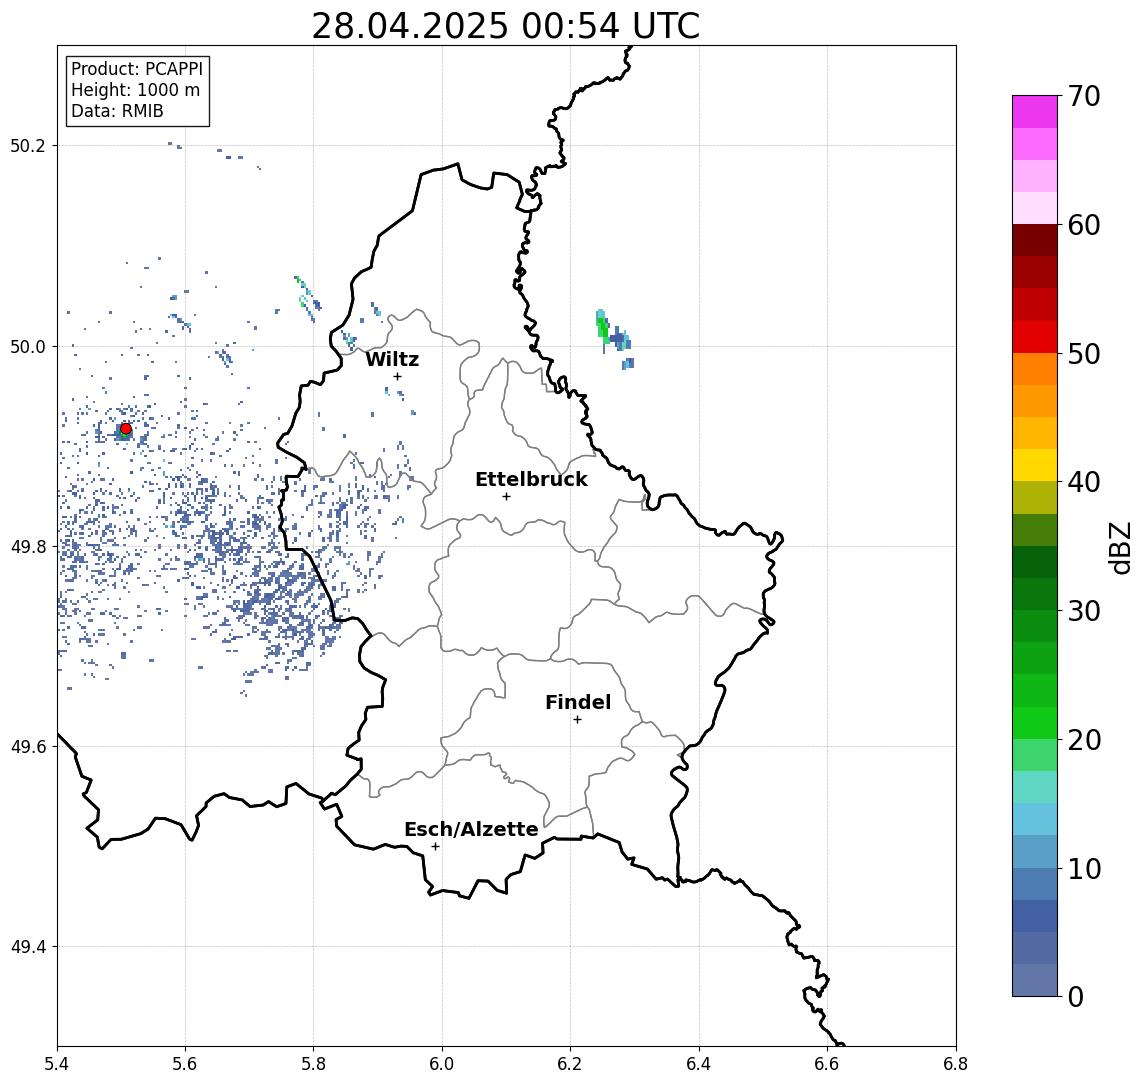Click the plus marker below the Wiltz label
Viewport: 1145px width, 1084px height.
click(397, 376)
